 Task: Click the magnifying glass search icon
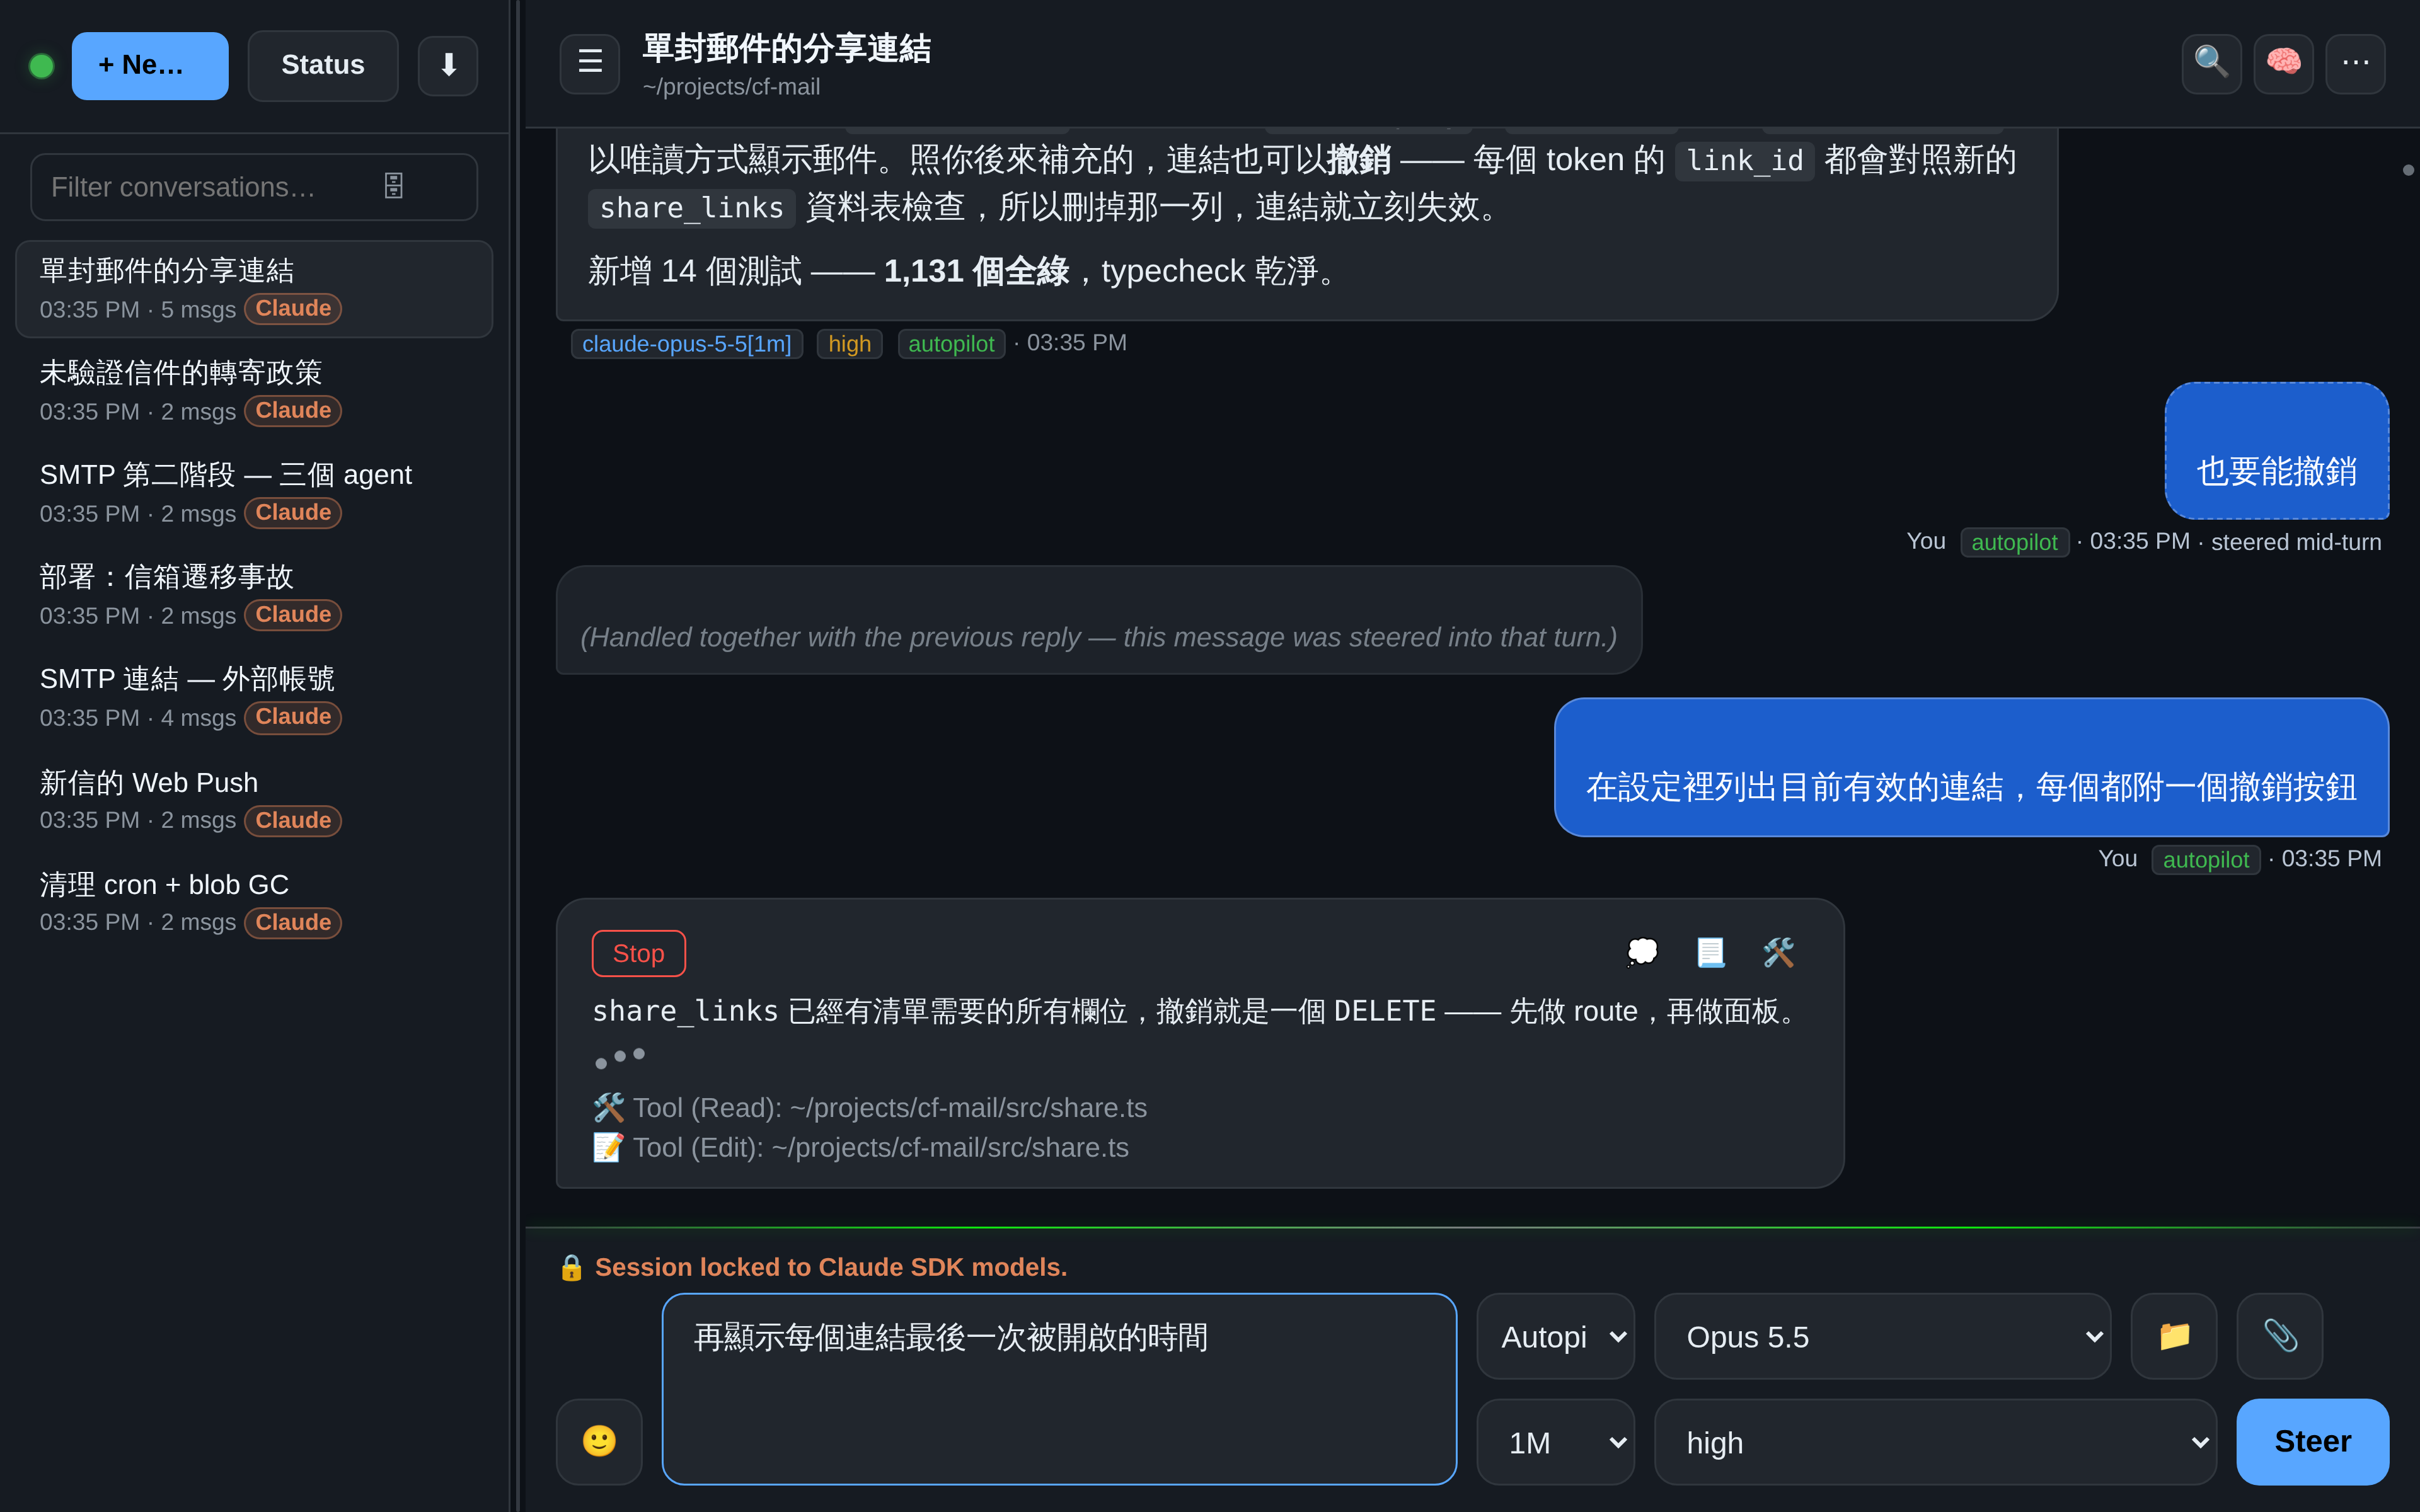click(2211, 63)
